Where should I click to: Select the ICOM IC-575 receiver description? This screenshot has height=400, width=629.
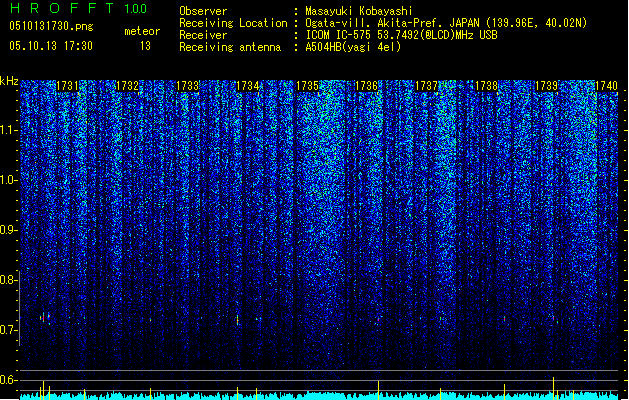coord(401,35)
